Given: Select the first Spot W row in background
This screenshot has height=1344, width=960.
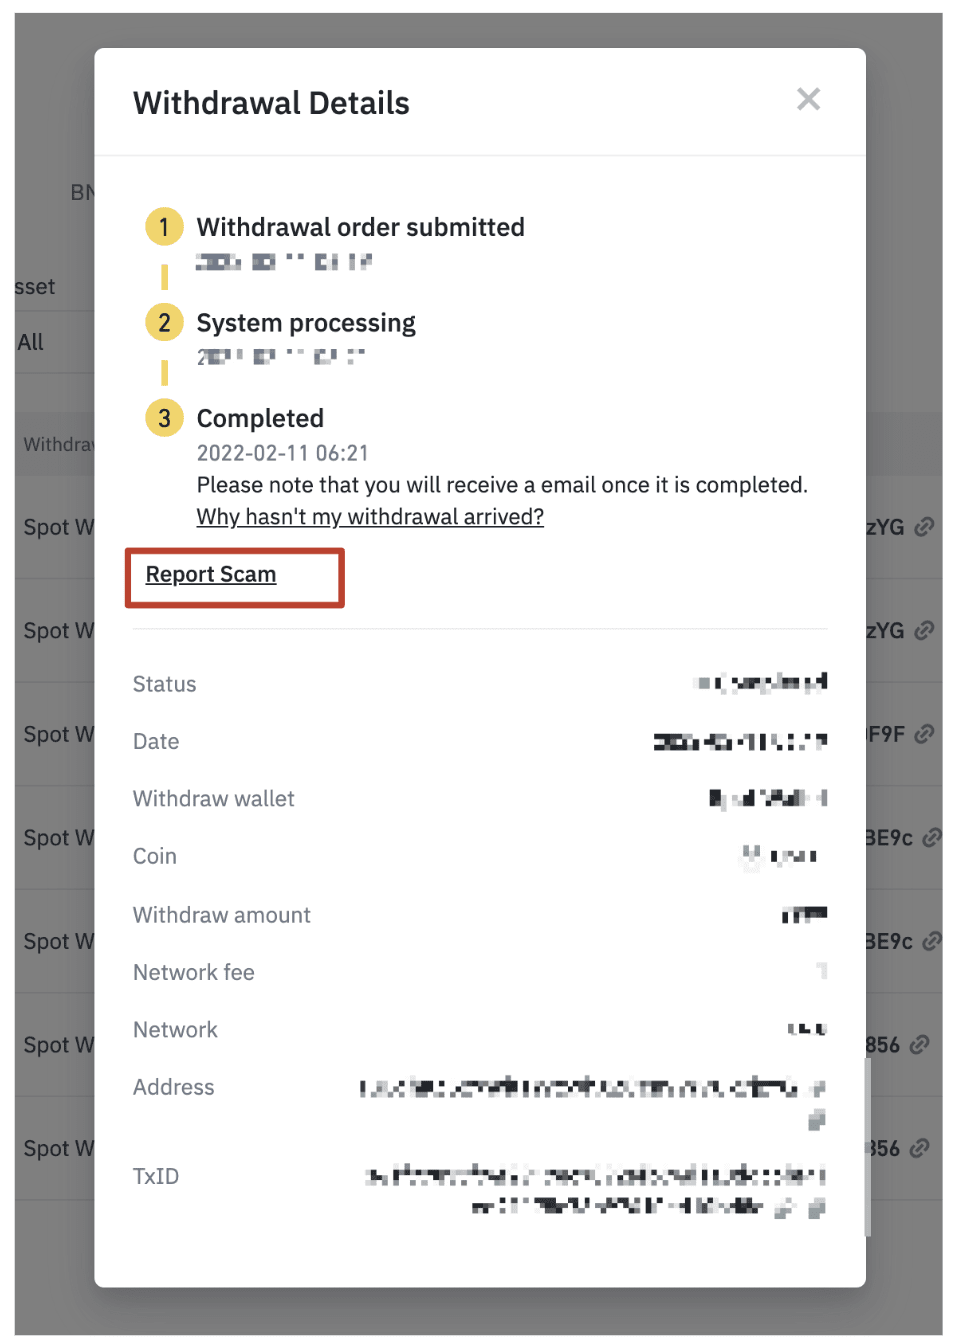Looking at the screenshot, I should click(x=55, y=527).
